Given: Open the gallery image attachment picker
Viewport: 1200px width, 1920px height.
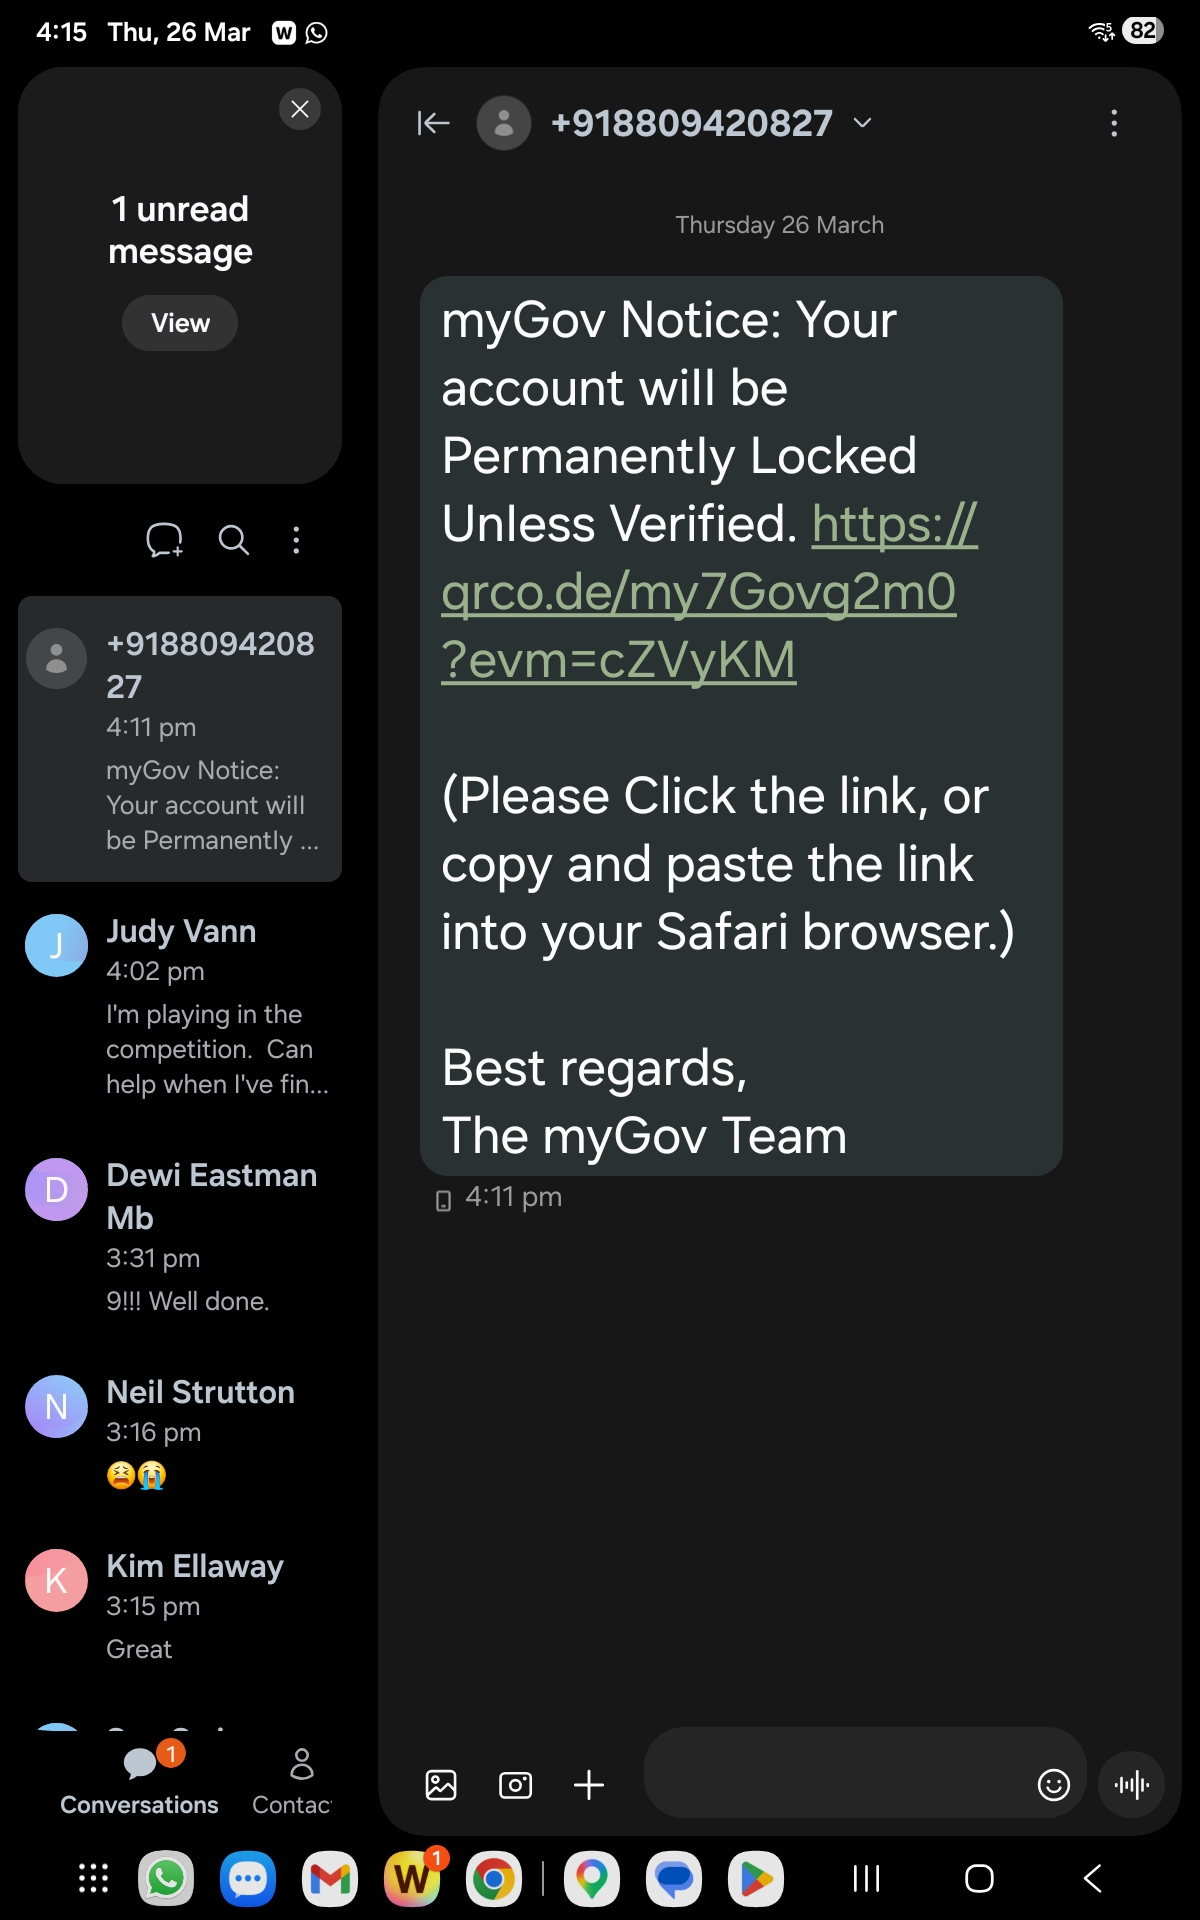Looking at the screenshot, I should click(x=441, y=1785).
